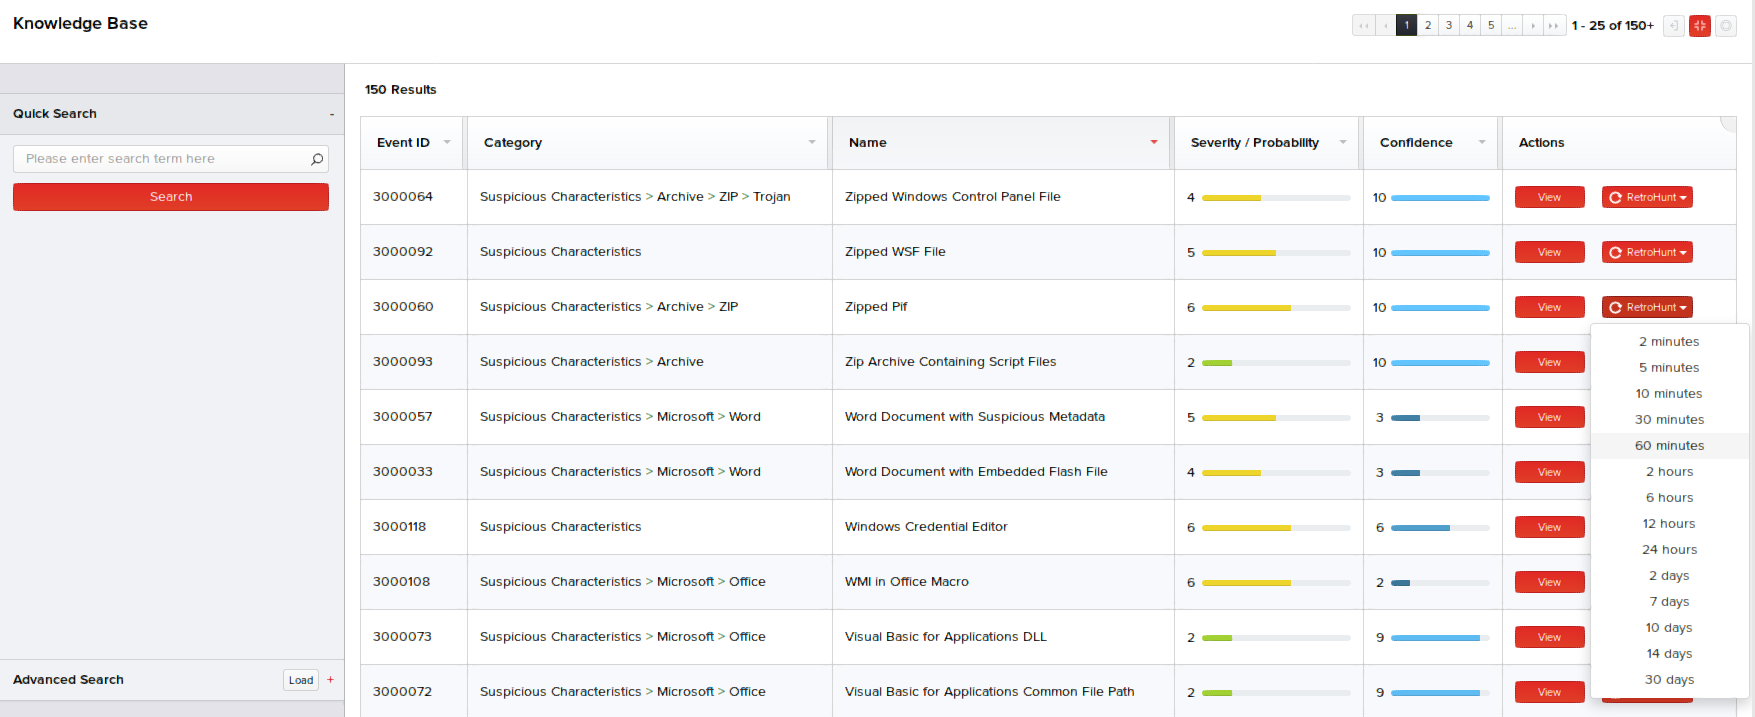Click the red compress view icon
Screen dimensions: 1755x717
(x=1699, y=26)
